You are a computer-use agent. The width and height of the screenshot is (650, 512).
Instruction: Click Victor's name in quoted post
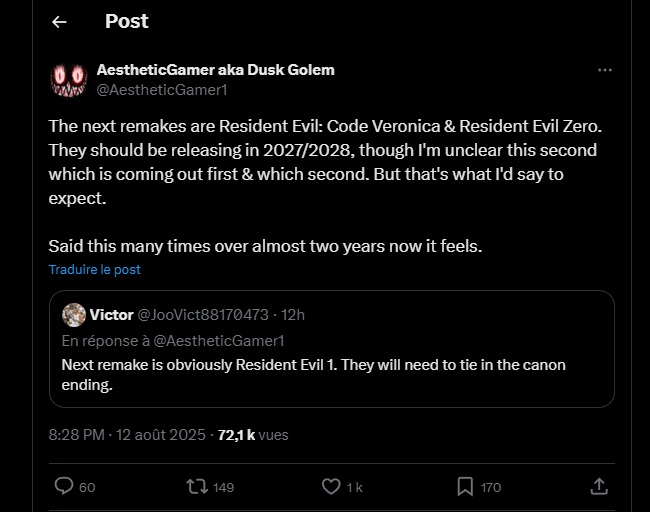[x=111, y=314]
